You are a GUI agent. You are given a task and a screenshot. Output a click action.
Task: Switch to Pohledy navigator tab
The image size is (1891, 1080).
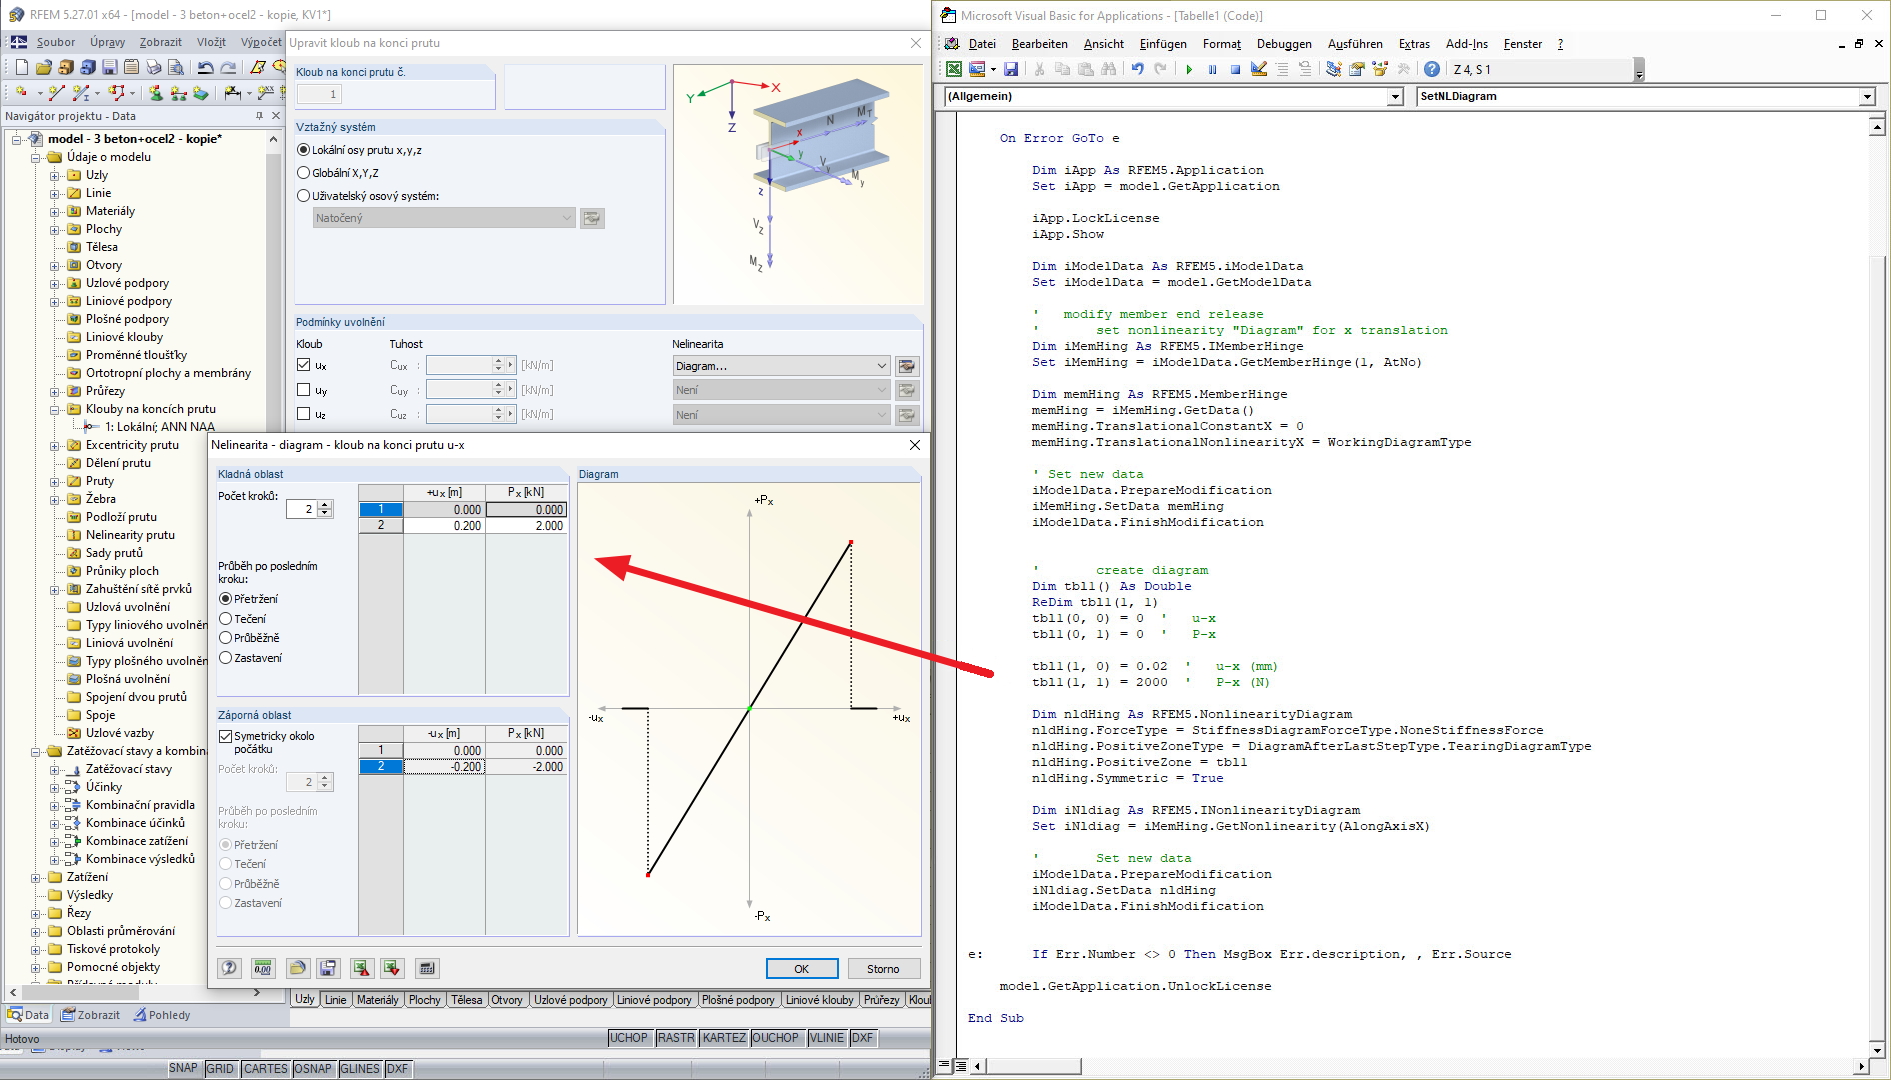pos(162,1015)
